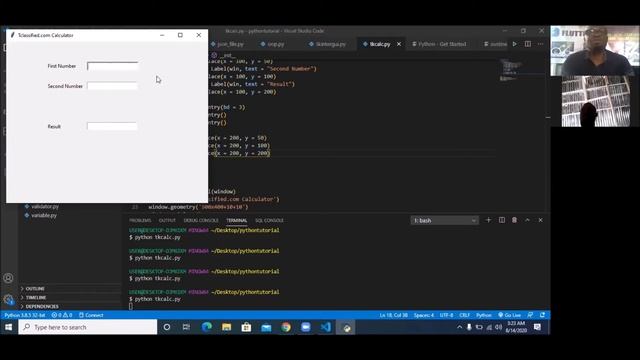Open the DEBUG CONSOLE panel tab
Image resolution: width=640 pixels, height=360 pixels.
[x=201, y=220]
